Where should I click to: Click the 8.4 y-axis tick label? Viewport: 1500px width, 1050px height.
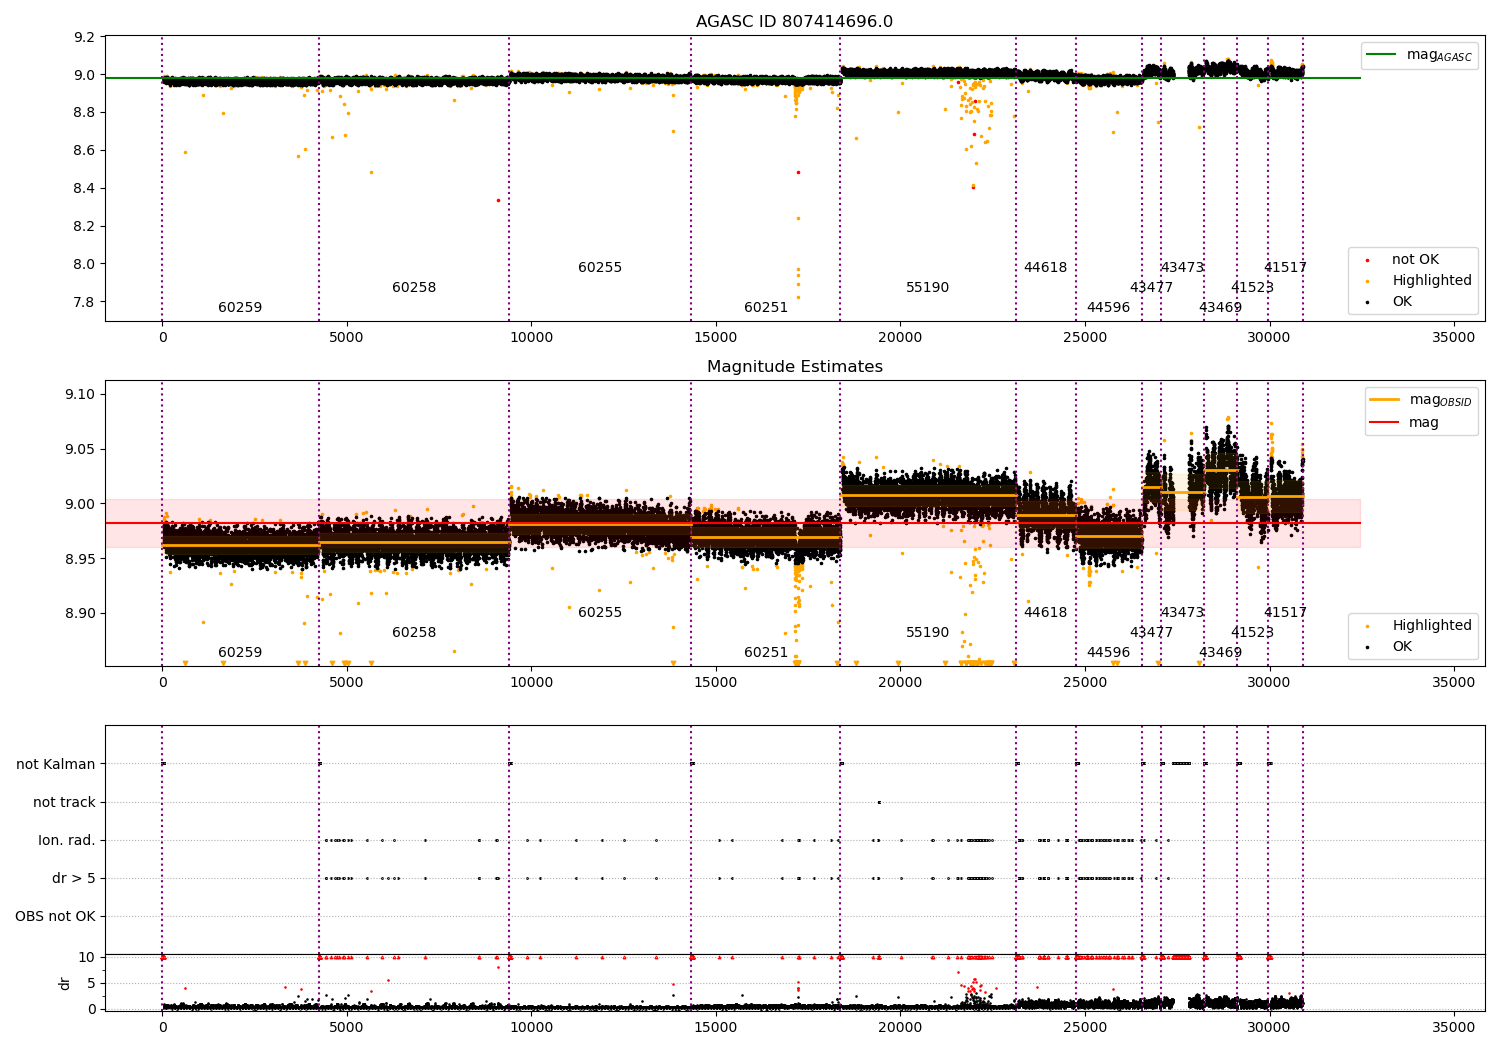pyautogui.click(x=85, y=188)
